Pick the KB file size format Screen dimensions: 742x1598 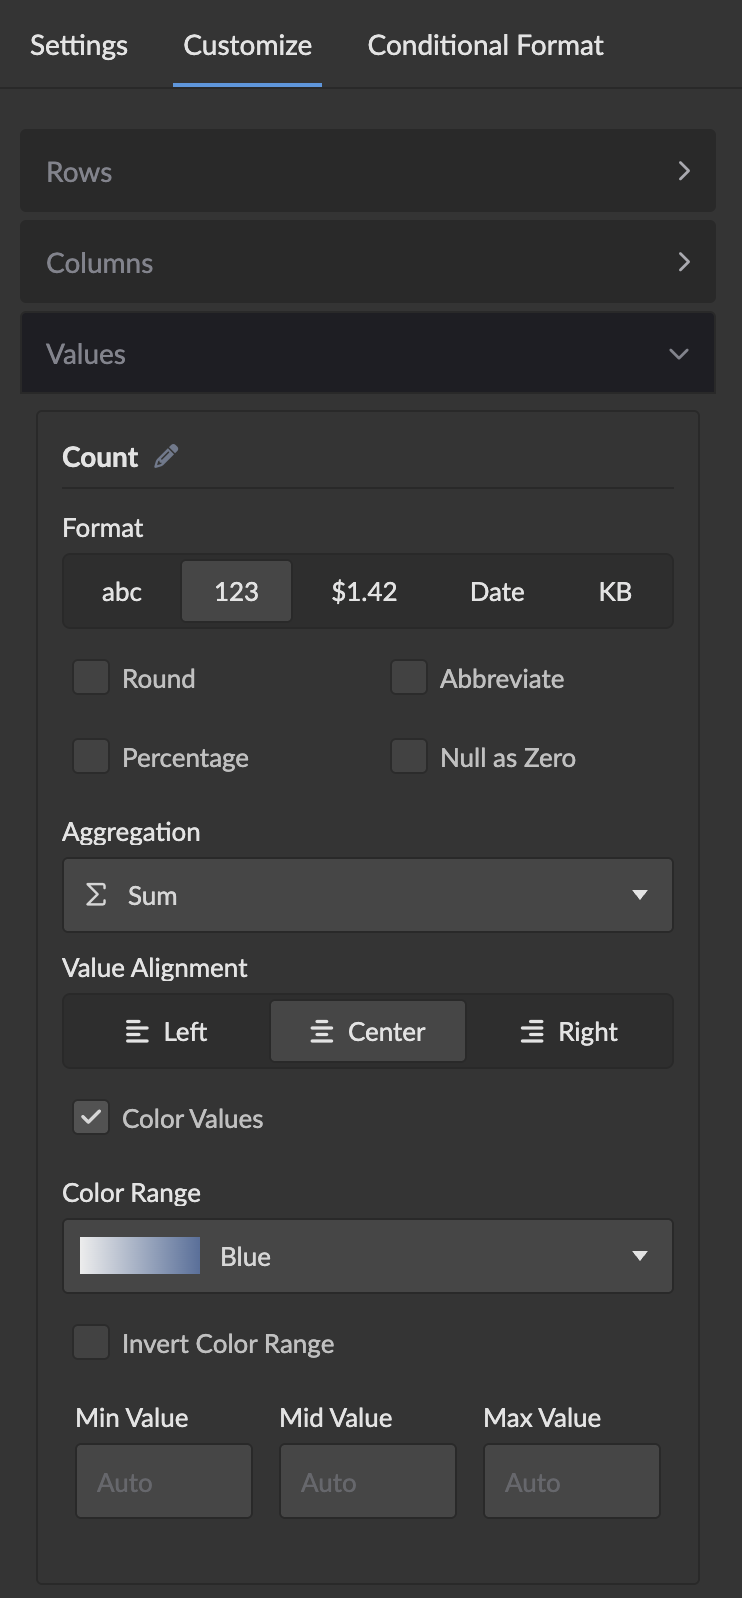pyautogui.click(x=614, y=592)
